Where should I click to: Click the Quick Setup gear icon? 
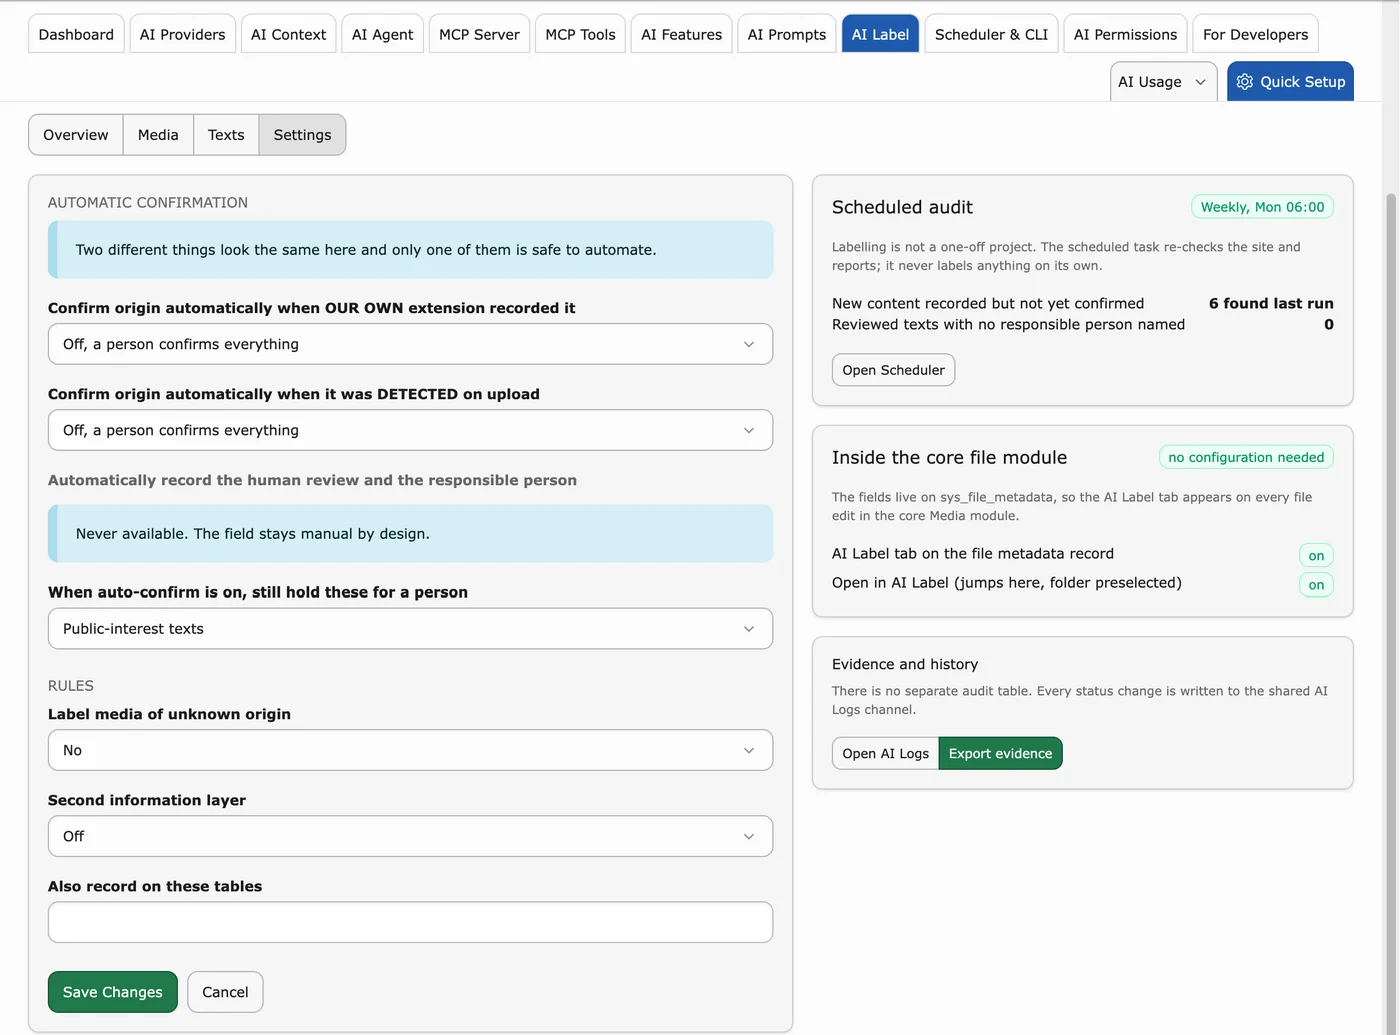pyautogui.click(x=1244, y=82)
